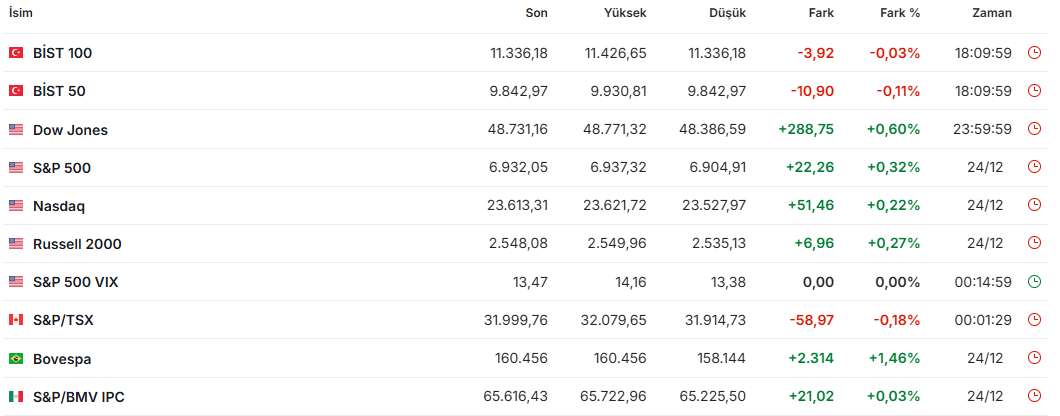Click the Turkish flag icon beside BİST 50
This screenshot has width=1060, height=416.
coord(16,91)
